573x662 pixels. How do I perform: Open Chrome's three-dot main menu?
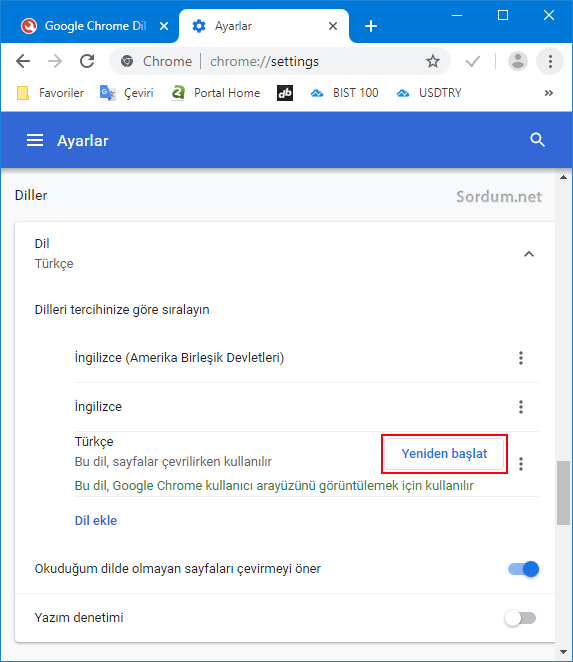(x=550, y=61)
